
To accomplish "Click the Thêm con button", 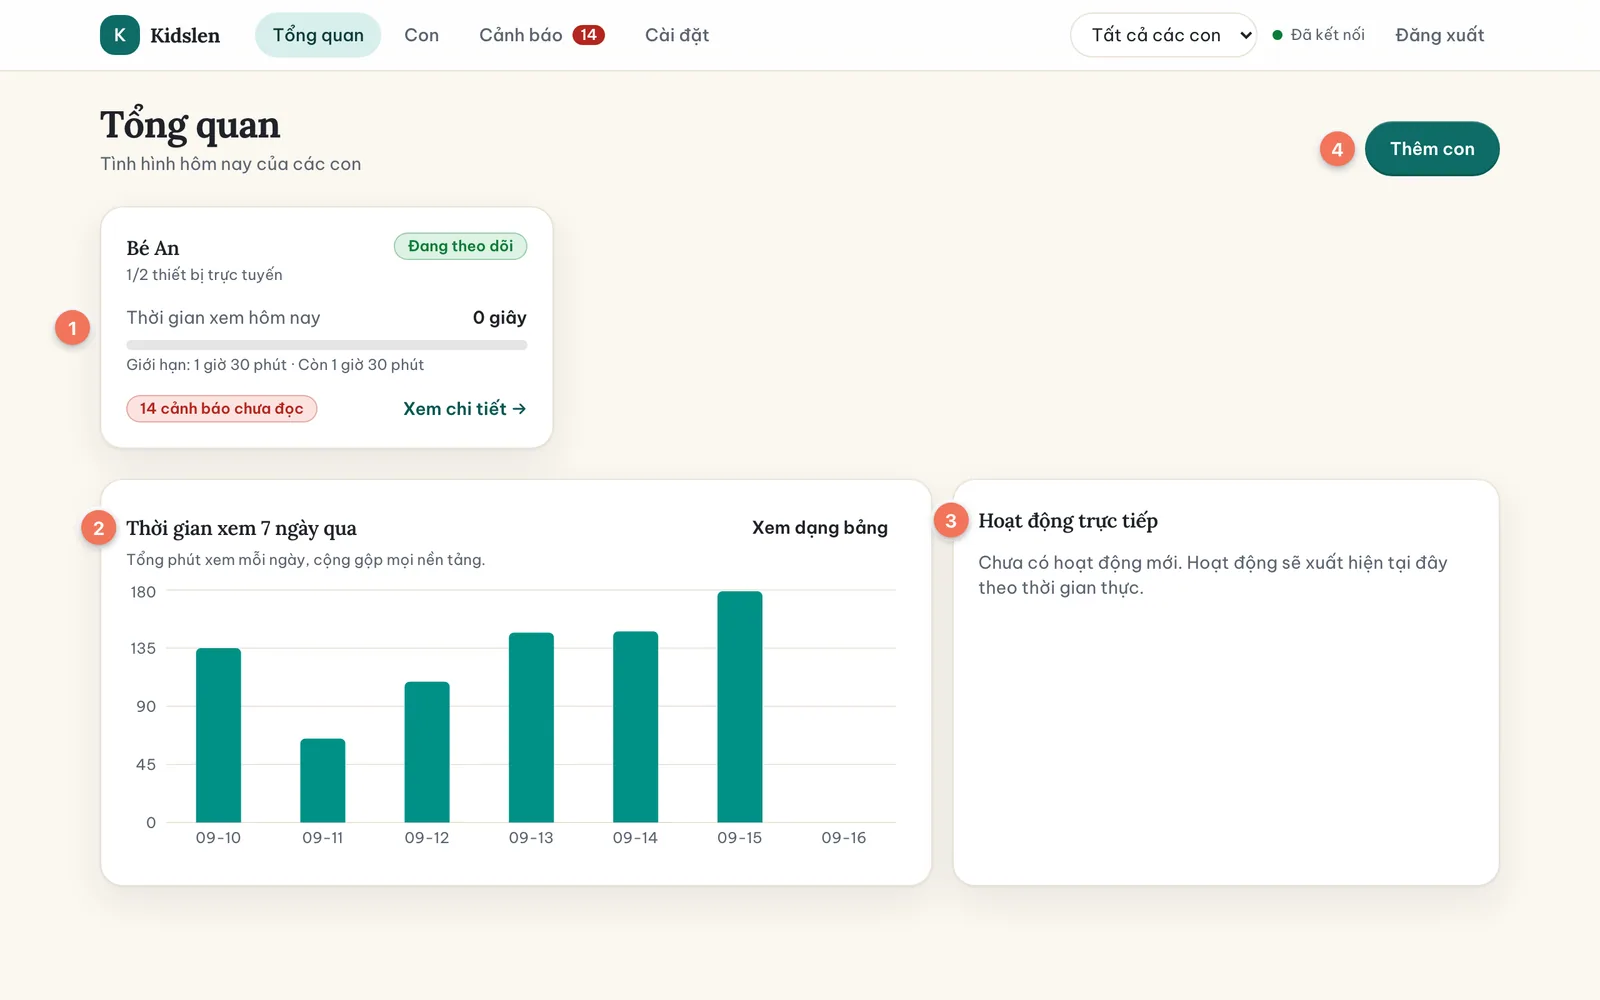I will pyautogui.click(x=1432, y=149).
